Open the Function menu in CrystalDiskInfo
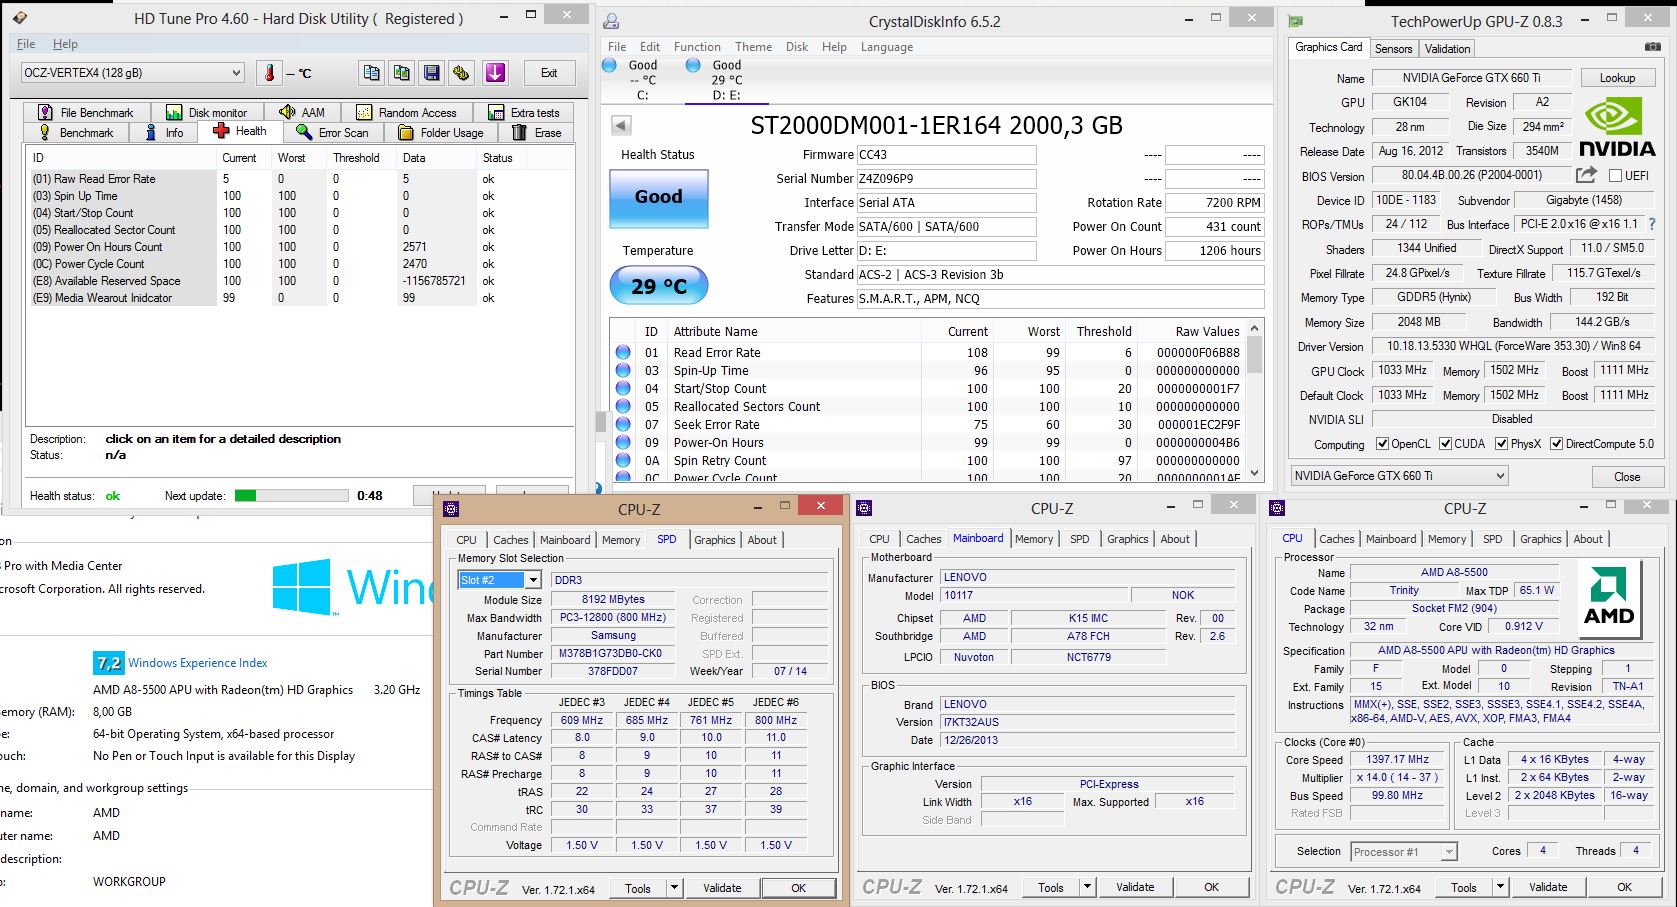 pyautogui.click(x=696, y=47)
